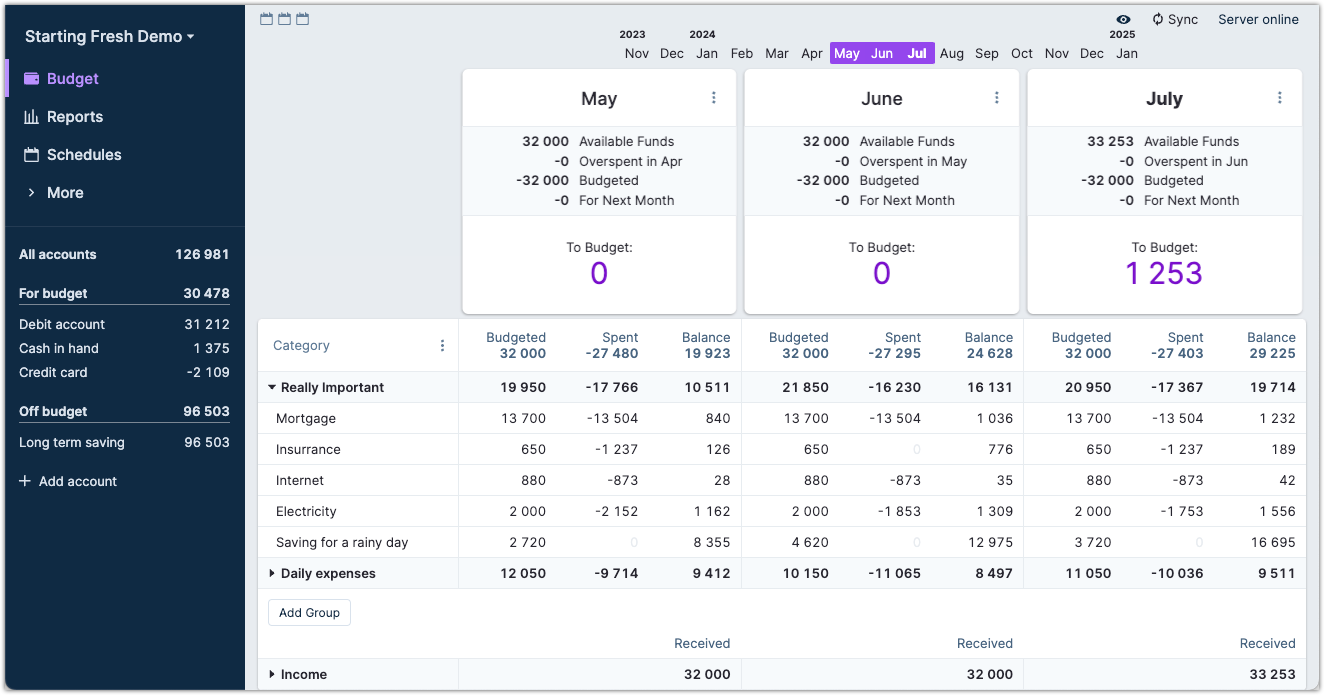The height and width of the screenshot is (695, 1324).
Task: Click the third calendar icon for three-month view
Action: (x=302, y=19)
